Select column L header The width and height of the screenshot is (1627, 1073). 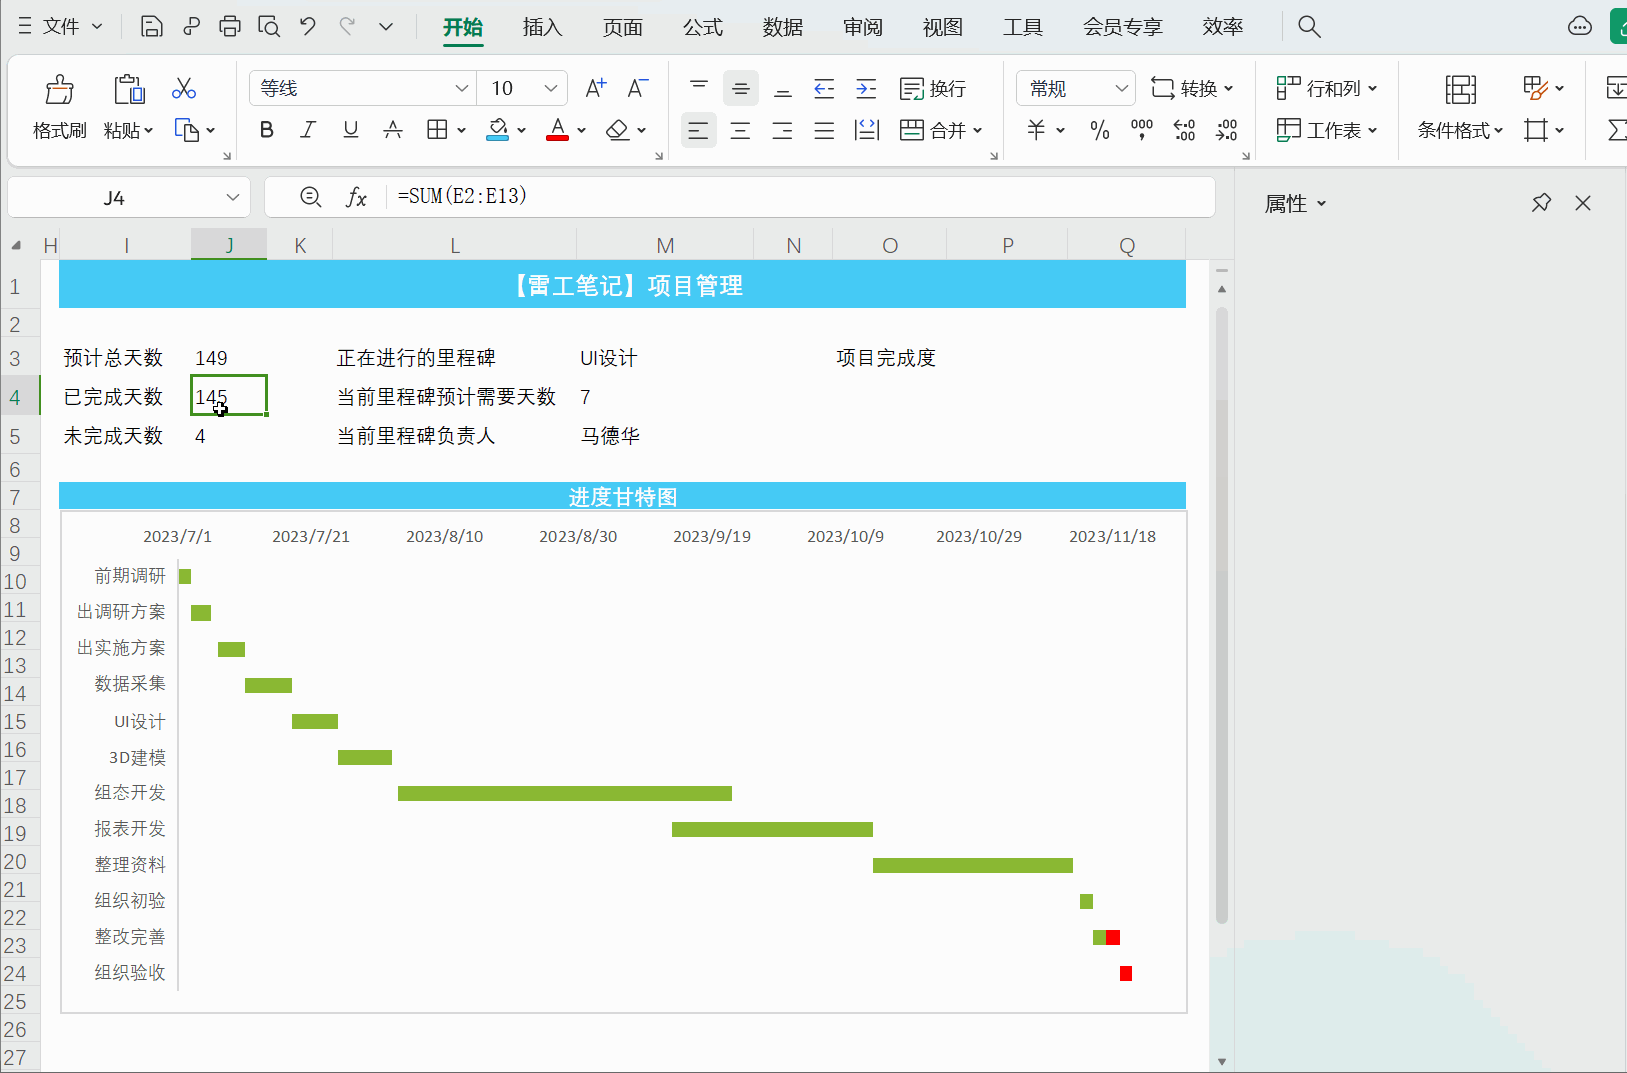[x=455, y=245]
